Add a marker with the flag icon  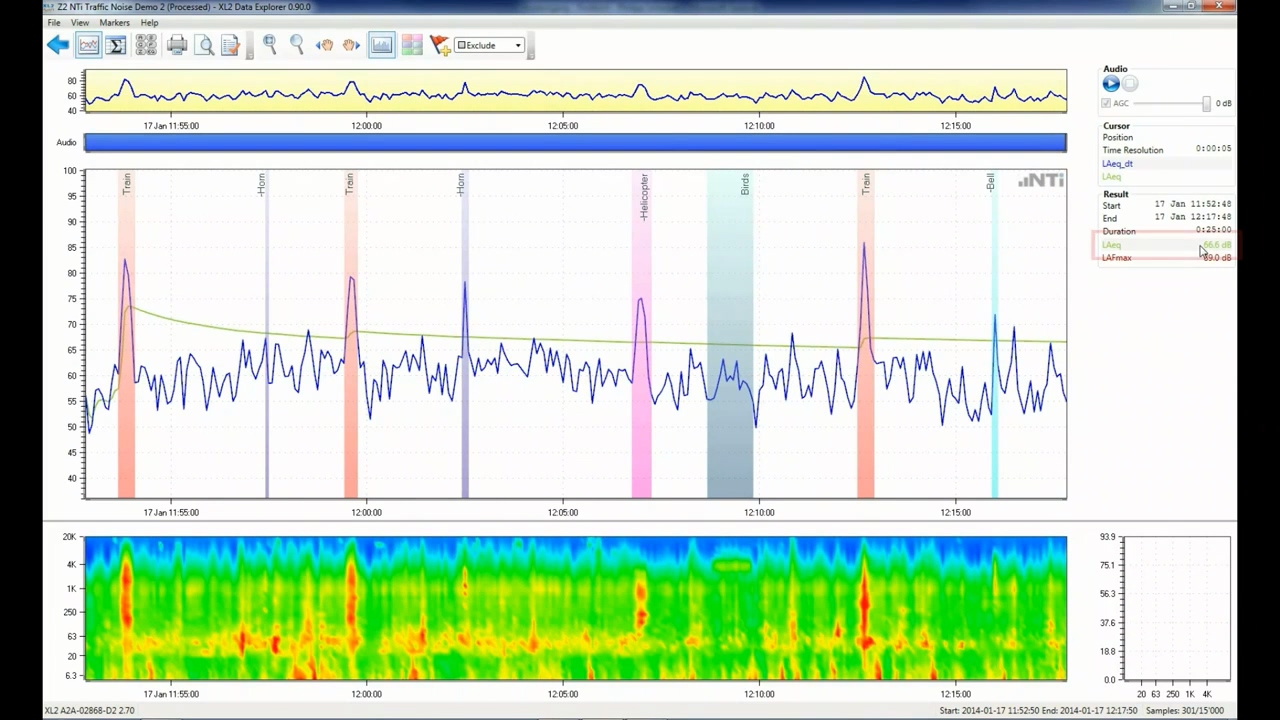click(440, 45)
